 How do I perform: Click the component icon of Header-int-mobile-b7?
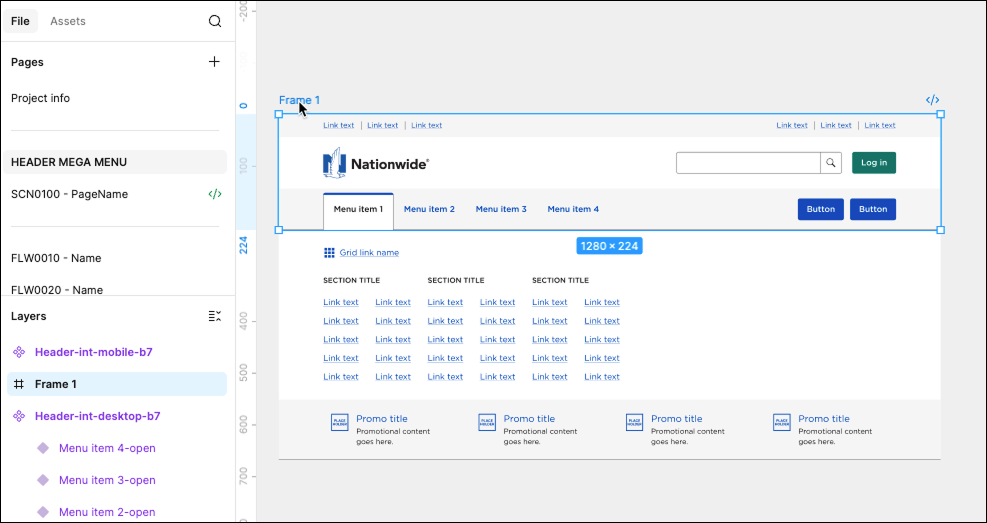click(20, 352)
